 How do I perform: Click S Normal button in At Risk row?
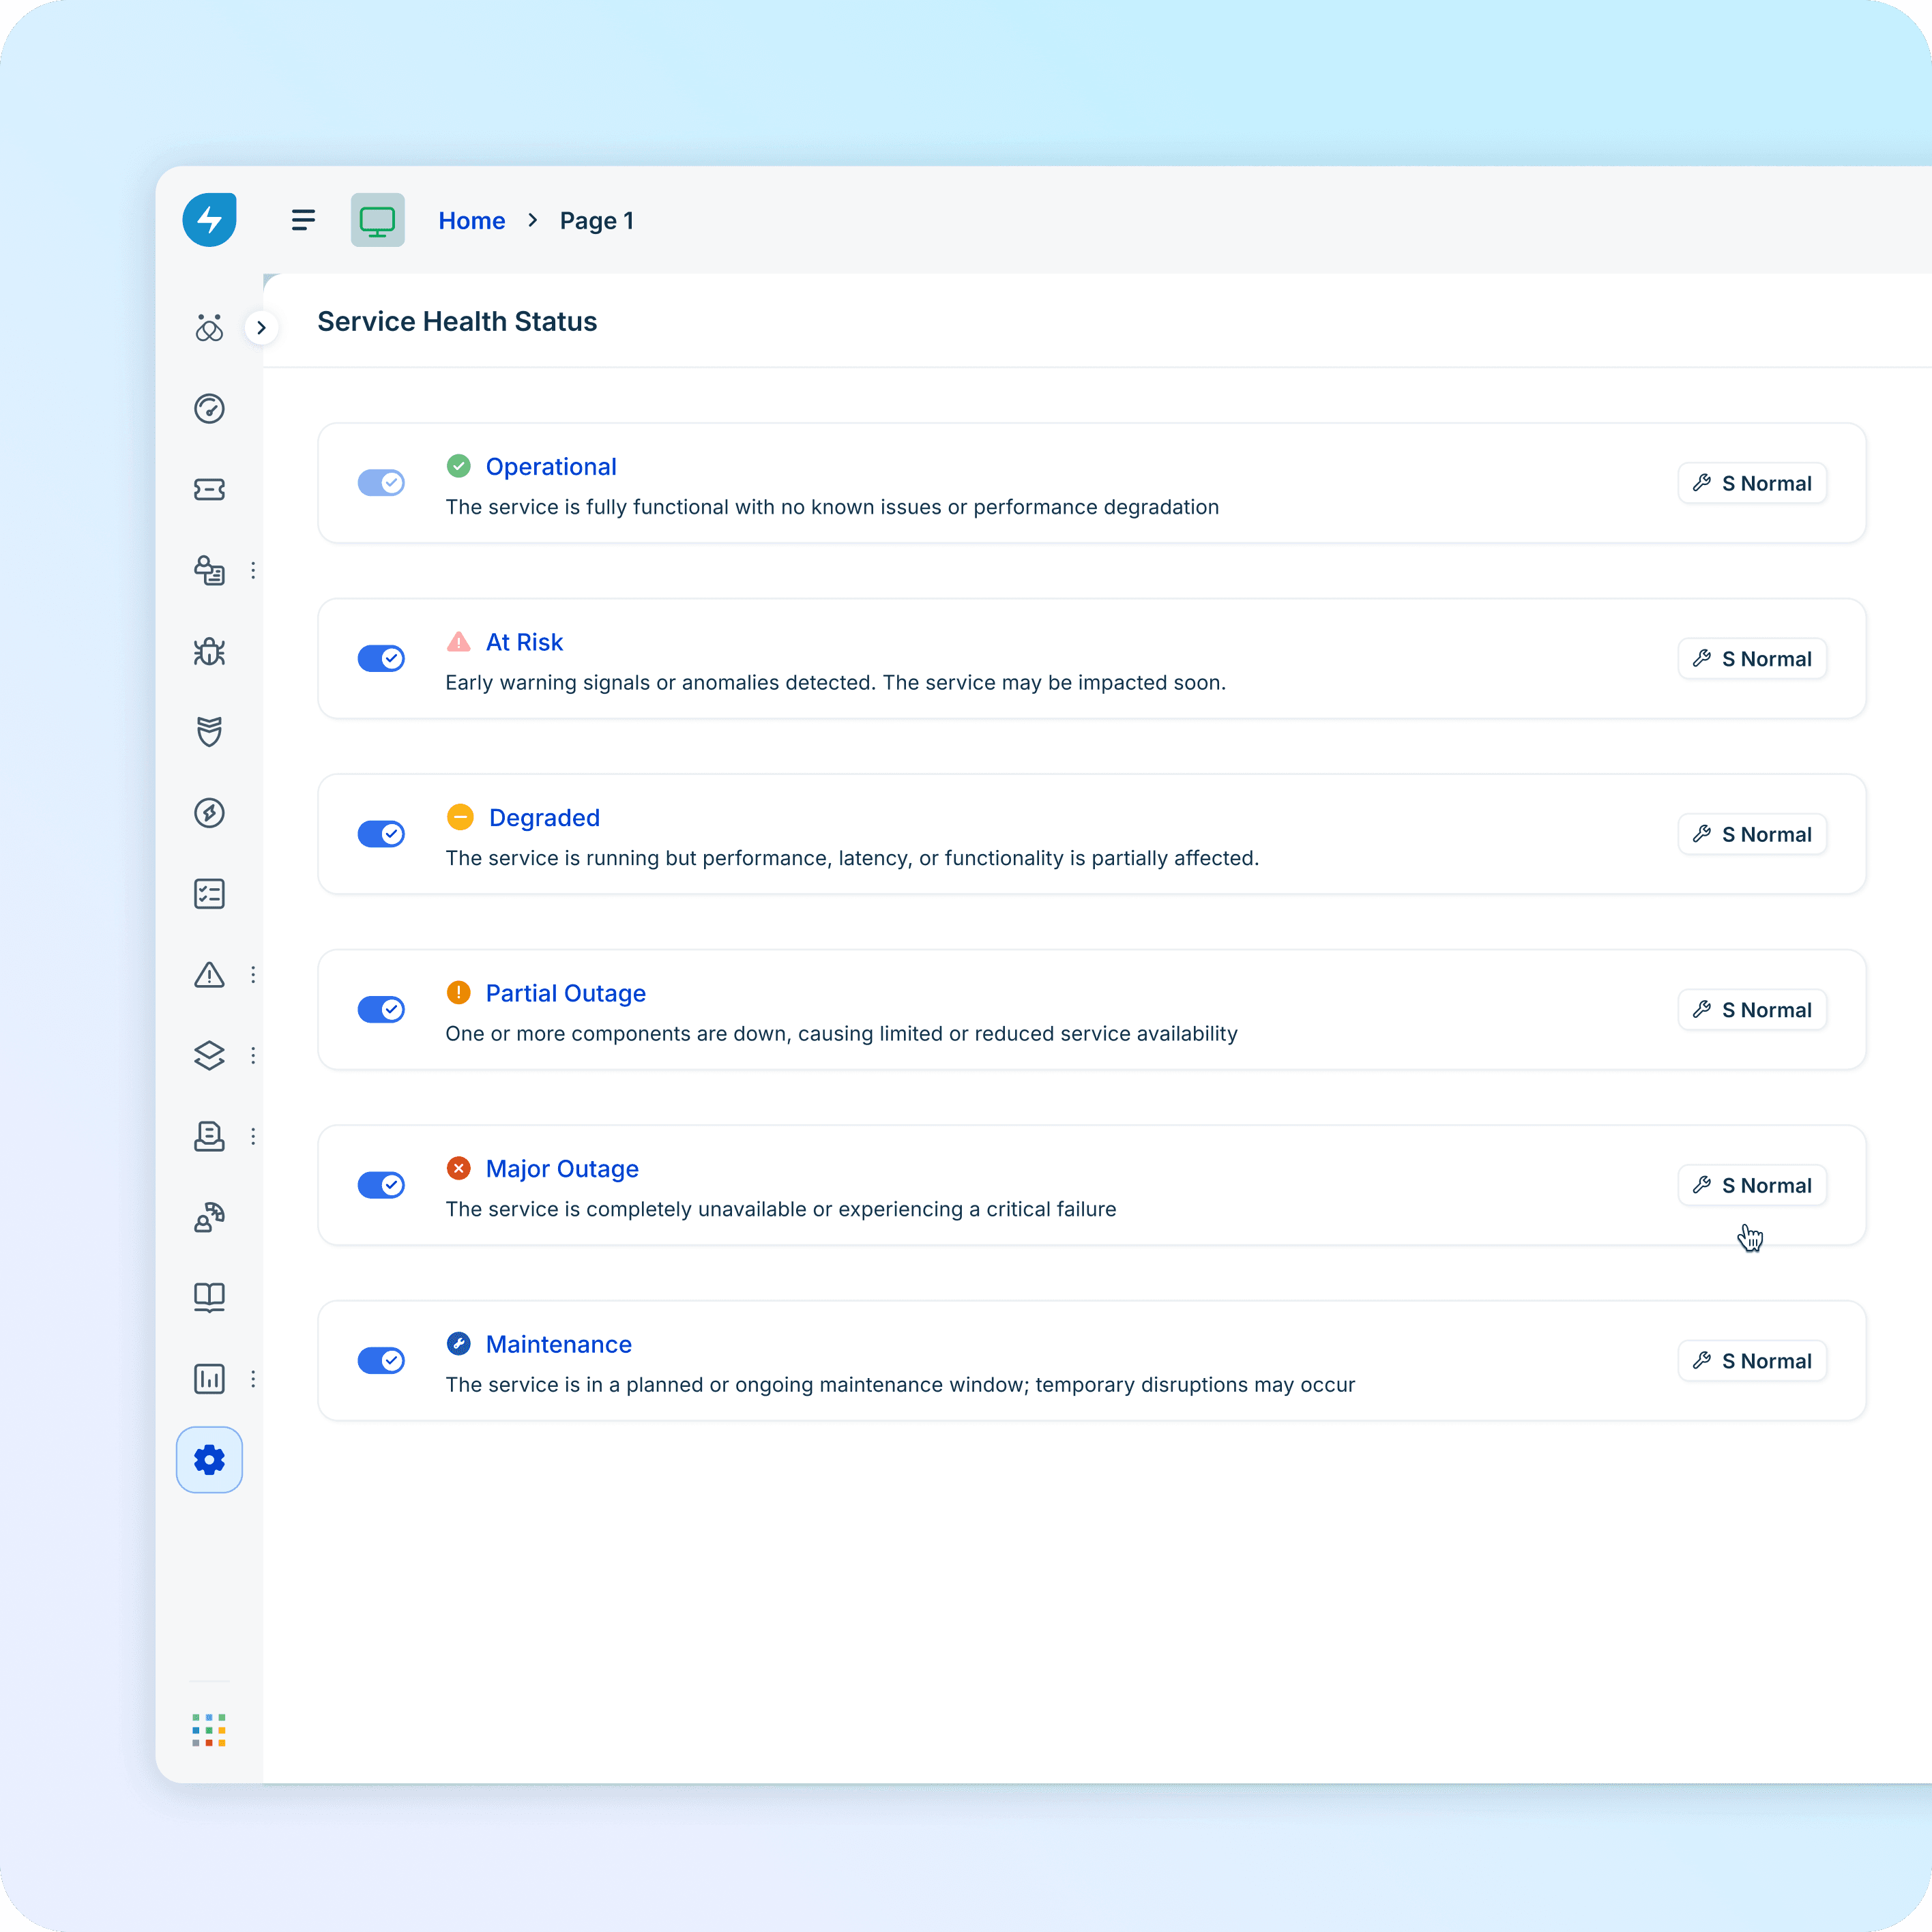(1752, 659)
